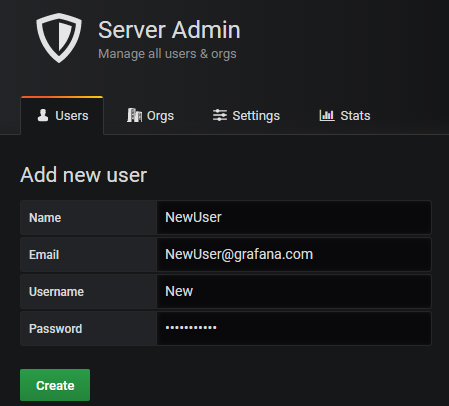Focus the Password input field
The height and width of the screenshot is (406, 449).
click(x=294, y=328)
